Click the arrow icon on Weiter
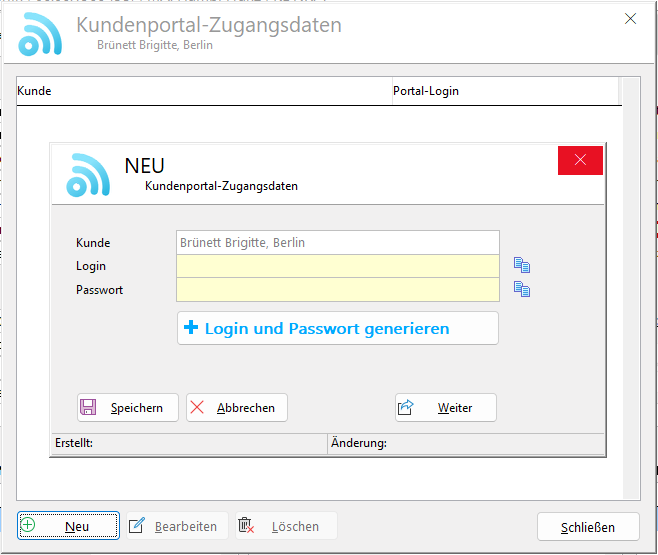This screenshot has width=658, height=555. [x=406, y=408]
